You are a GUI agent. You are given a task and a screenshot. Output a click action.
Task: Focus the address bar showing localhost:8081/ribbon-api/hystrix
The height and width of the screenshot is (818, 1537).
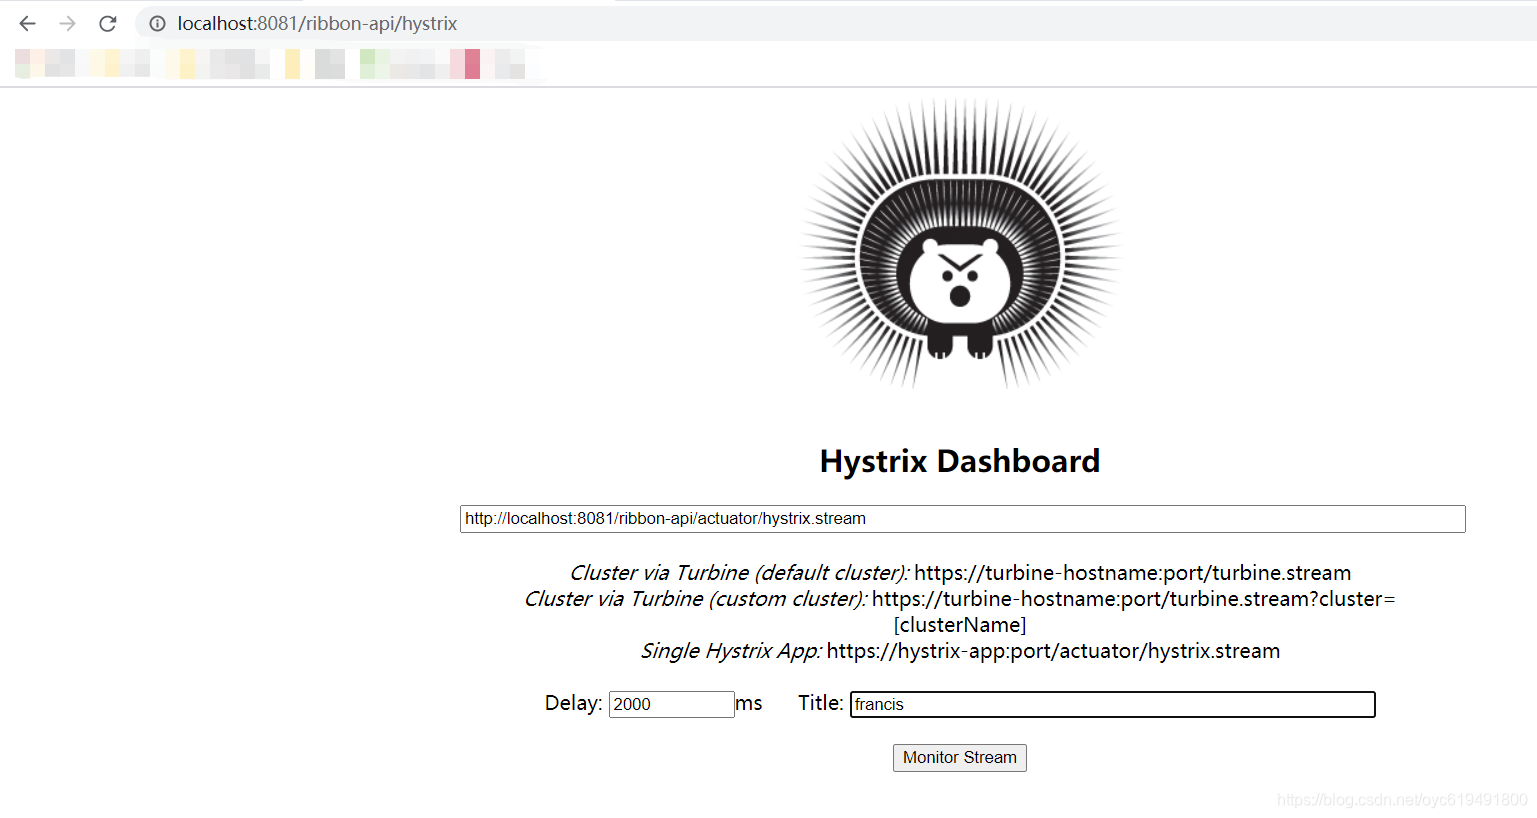(x=835, y=23)
